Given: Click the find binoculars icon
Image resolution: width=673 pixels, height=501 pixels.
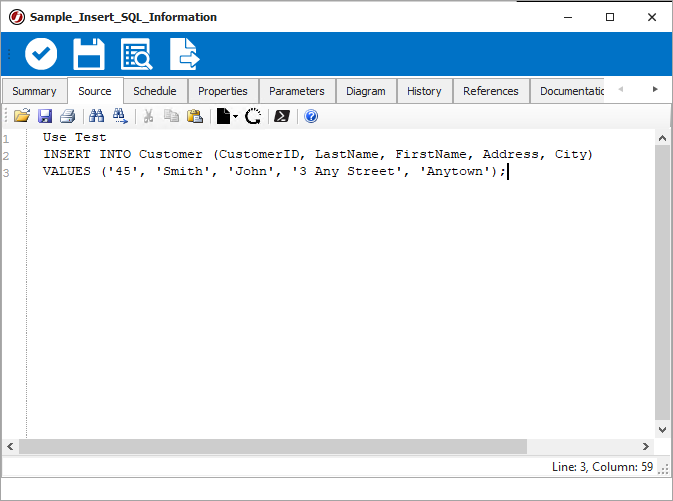Looking at the screenshot, I should [96, 116].
